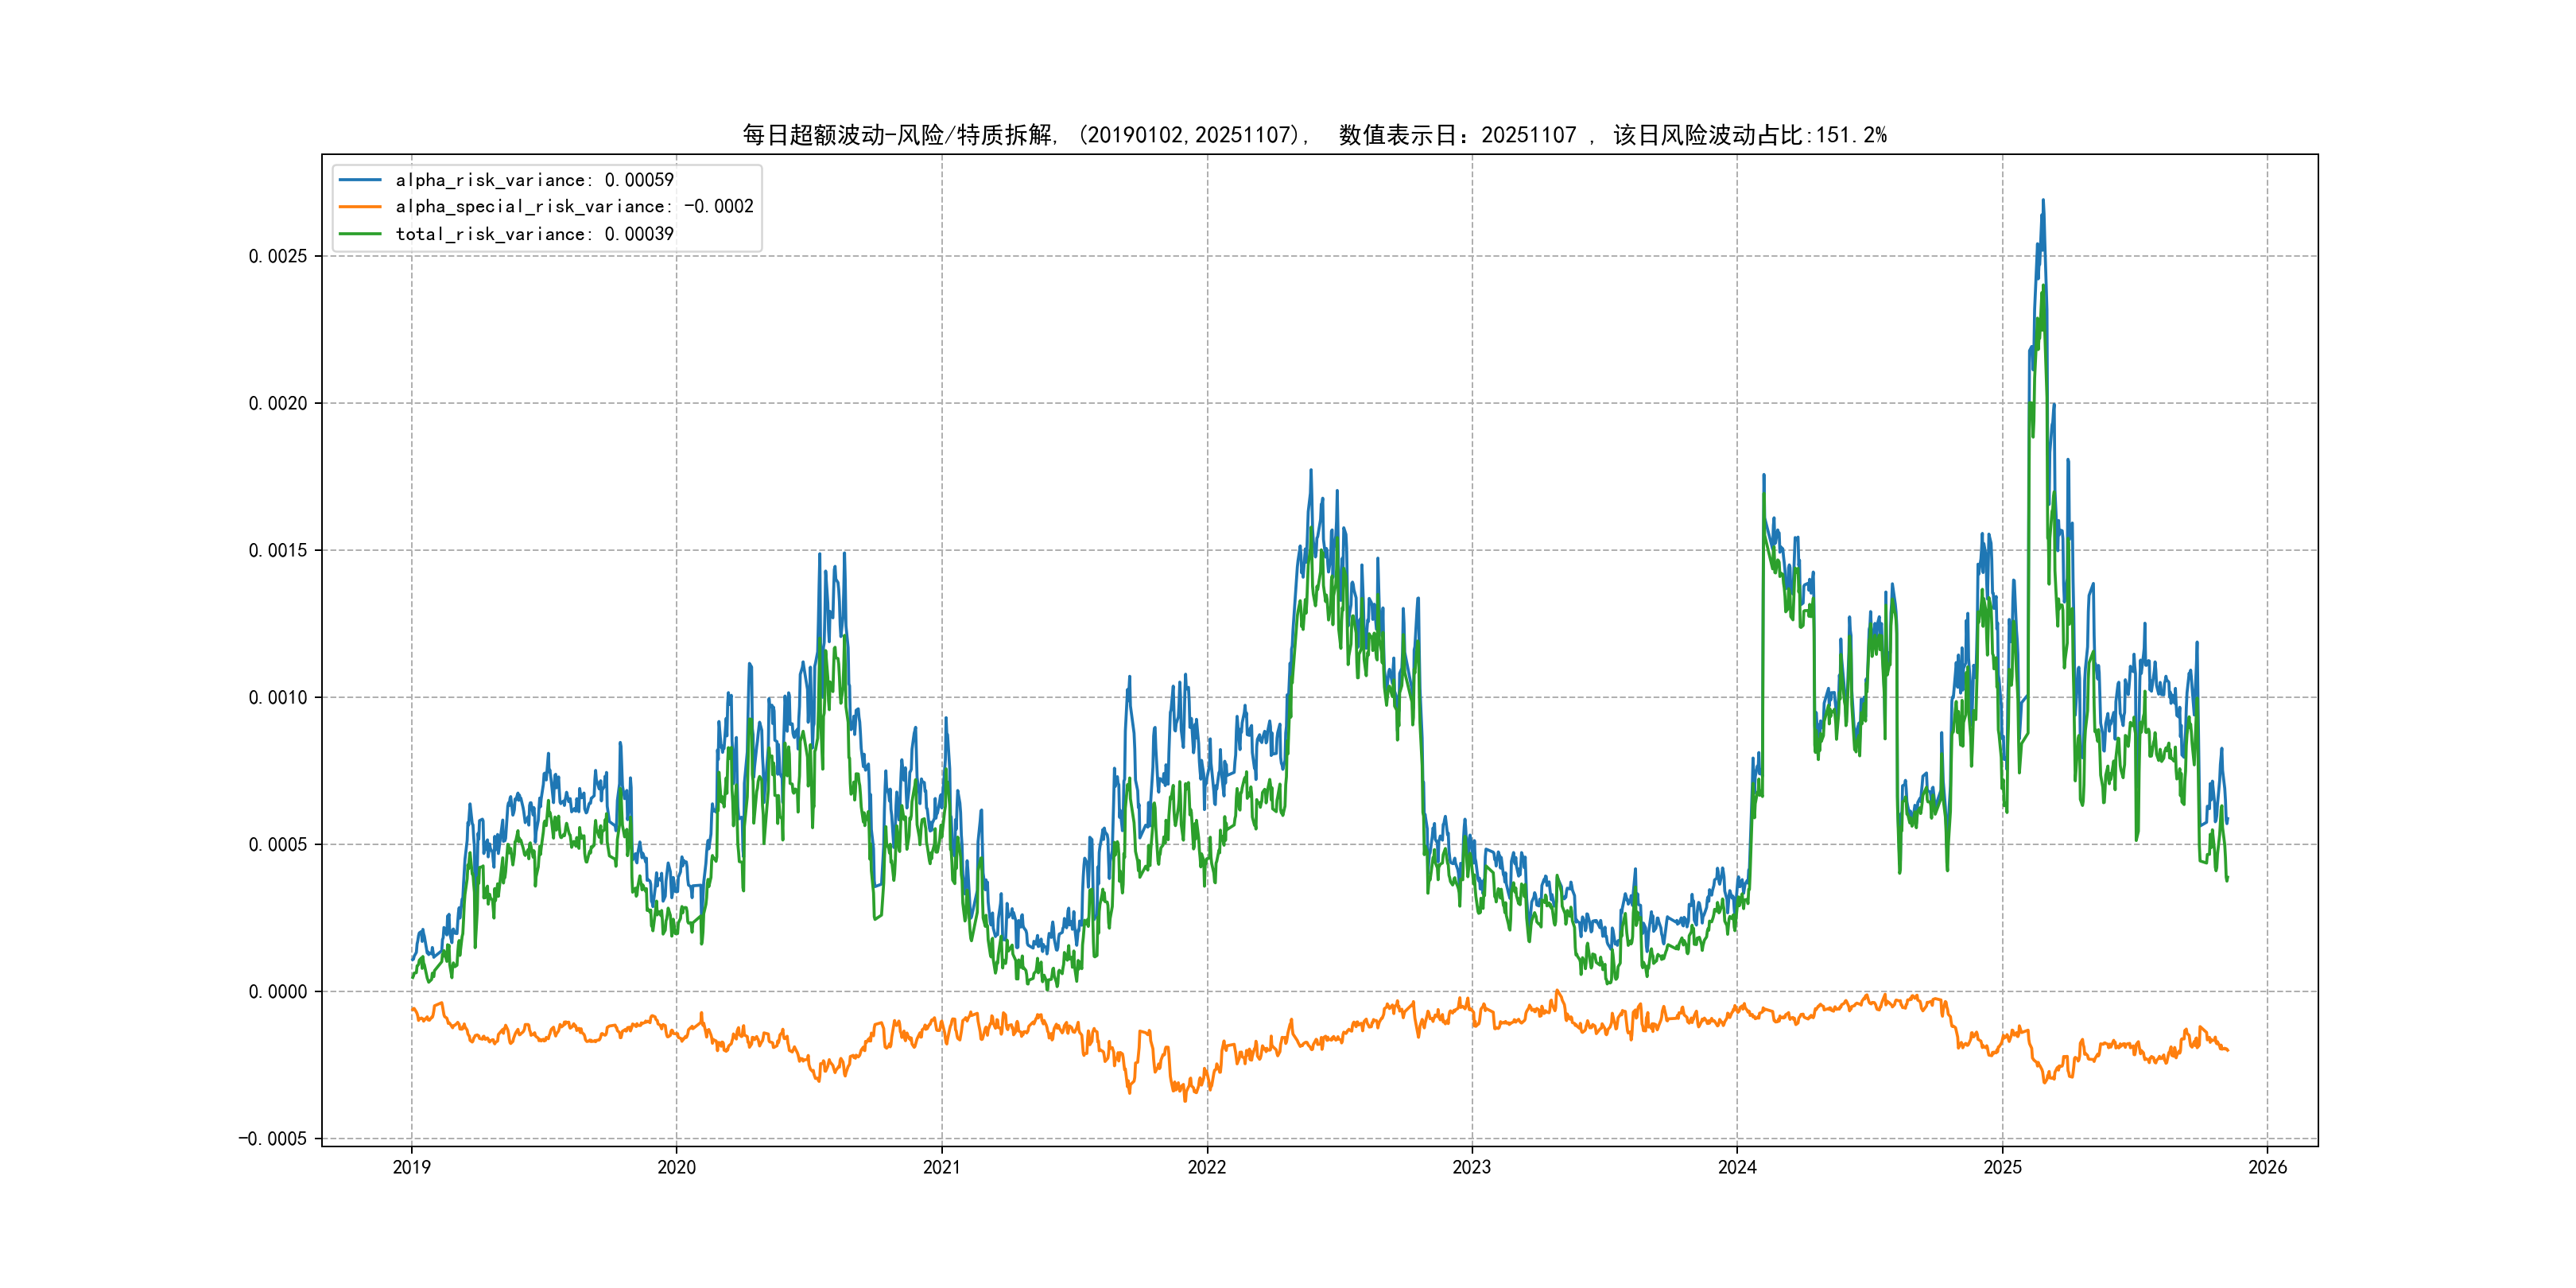Click the 2023 x-axis tick label
2576x1288 pixels.
coord(1471,1167)
